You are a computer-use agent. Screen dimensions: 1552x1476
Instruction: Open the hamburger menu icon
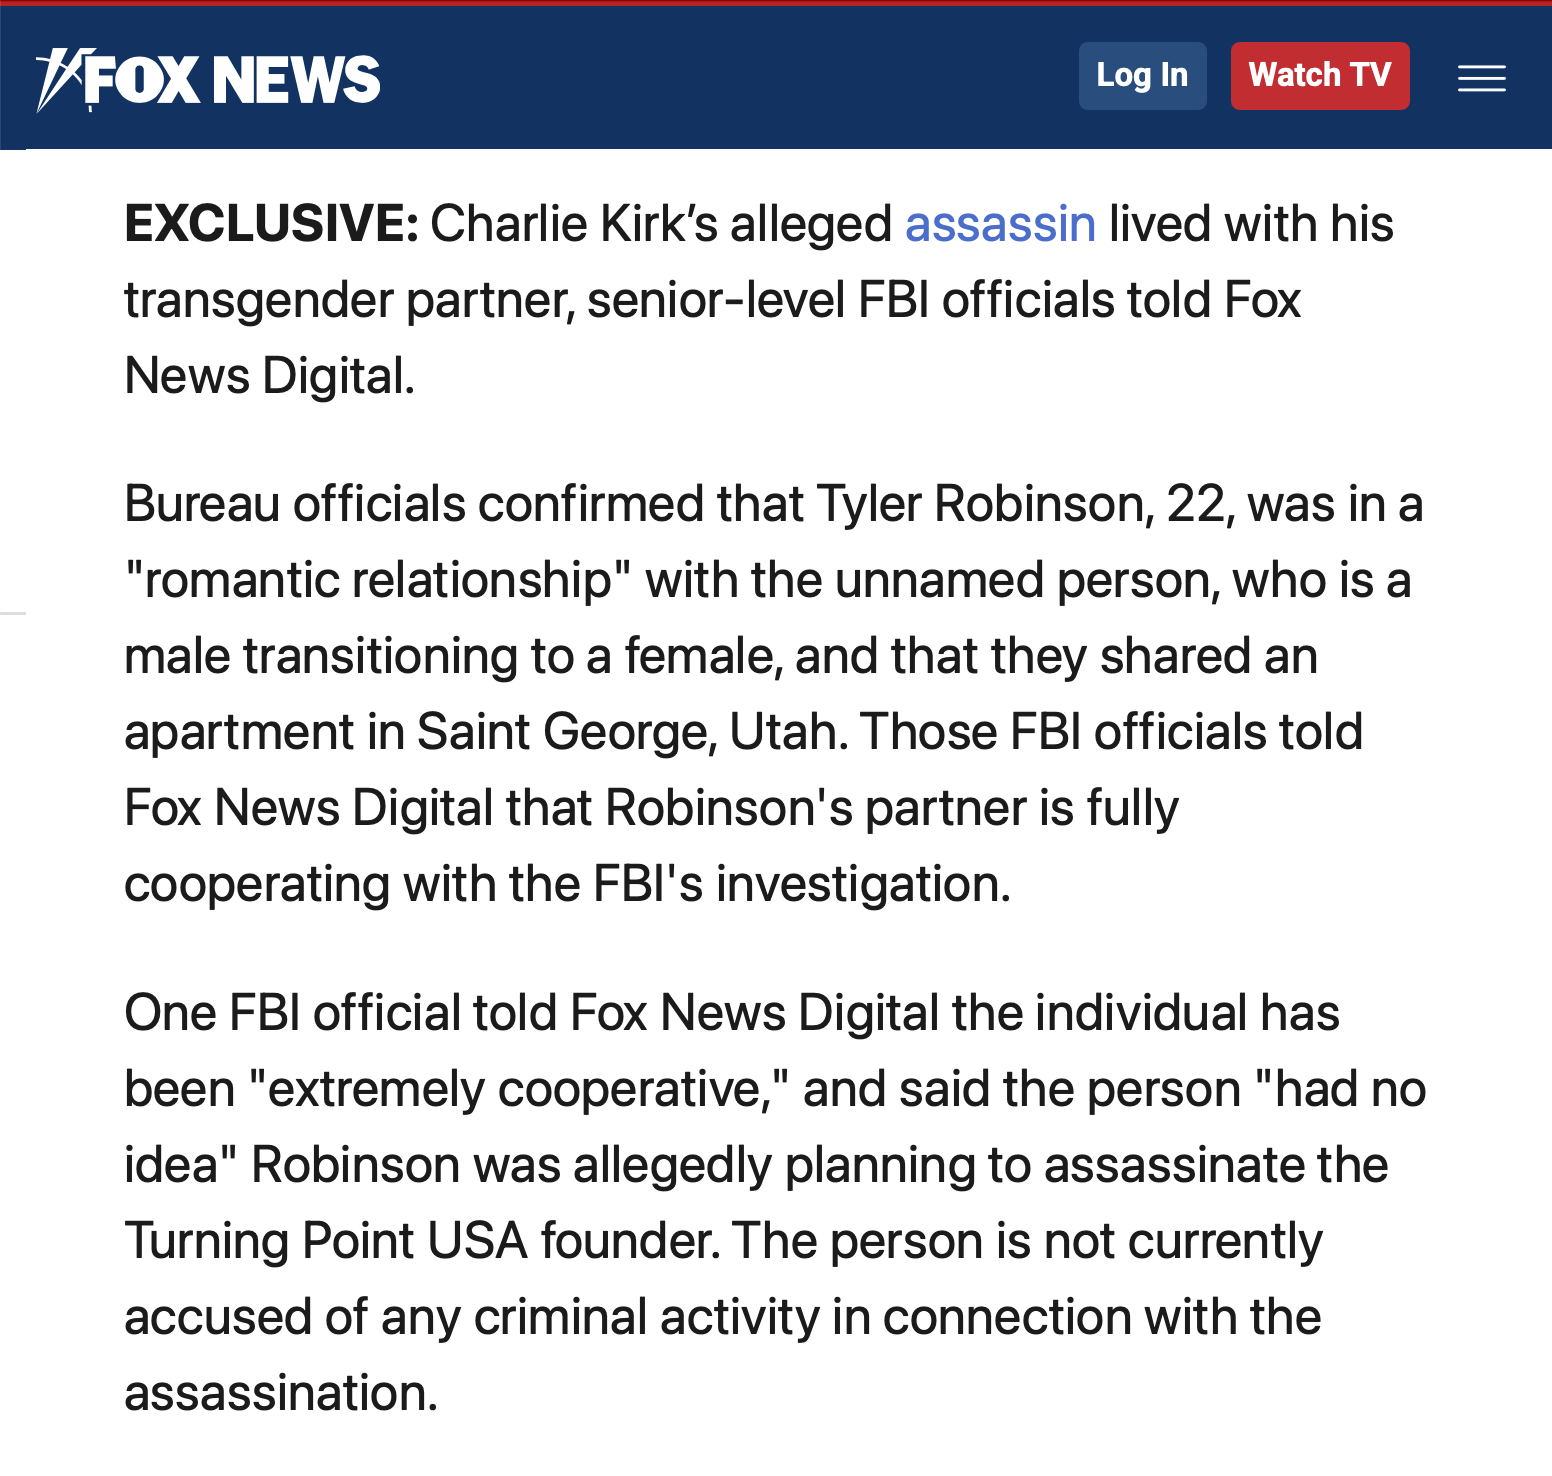tap(1481, 78)
